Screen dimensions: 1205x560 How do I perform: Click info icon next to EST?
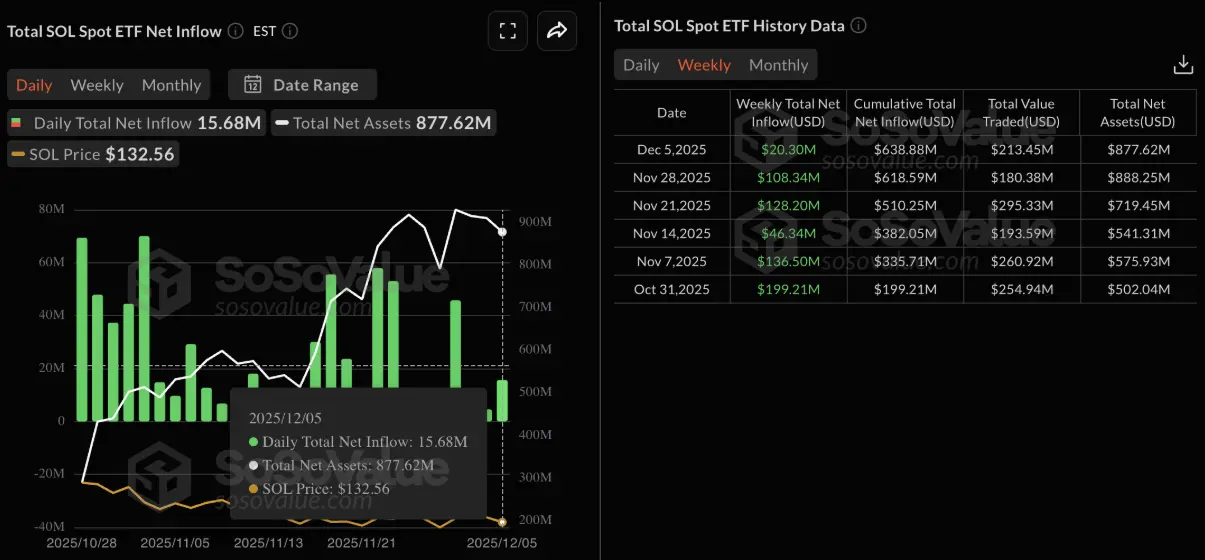click(289, 31)
